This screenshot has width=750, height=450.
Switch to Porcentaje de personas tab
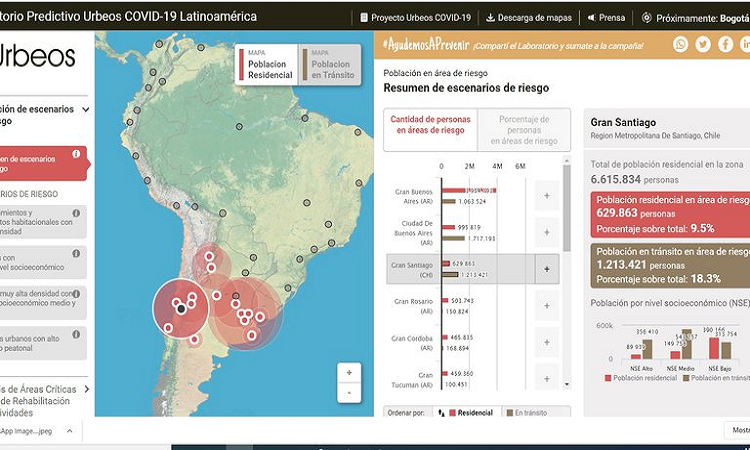pos(524,130)
